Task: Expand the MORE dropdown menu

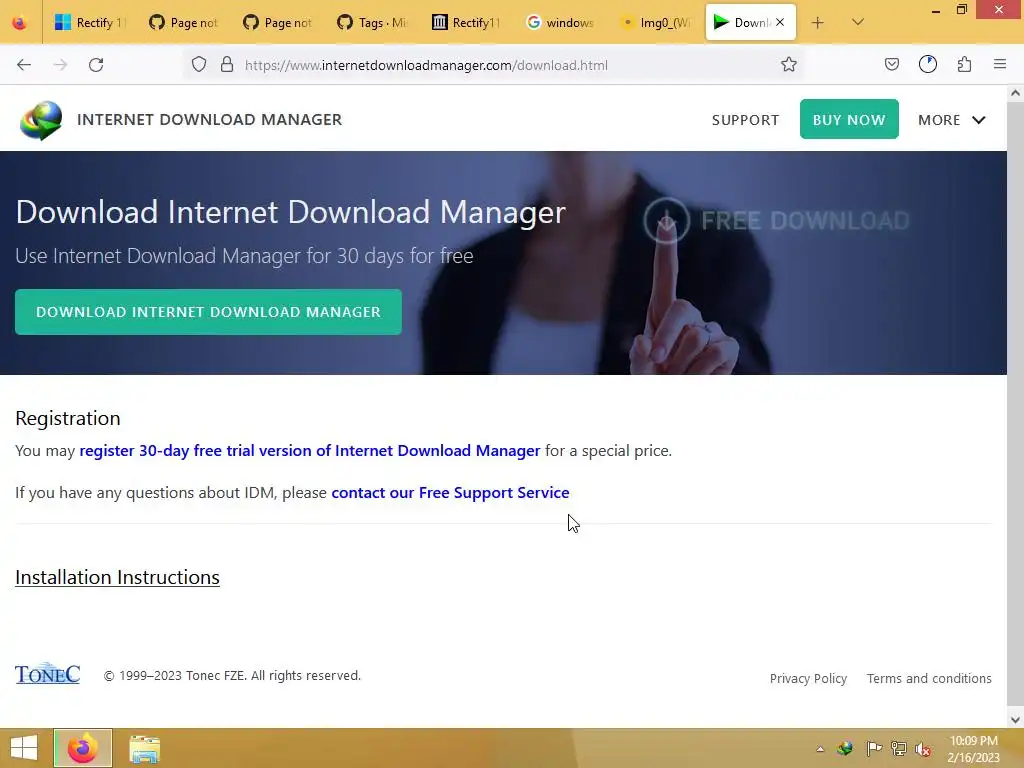Action: (x=952, y=120)
